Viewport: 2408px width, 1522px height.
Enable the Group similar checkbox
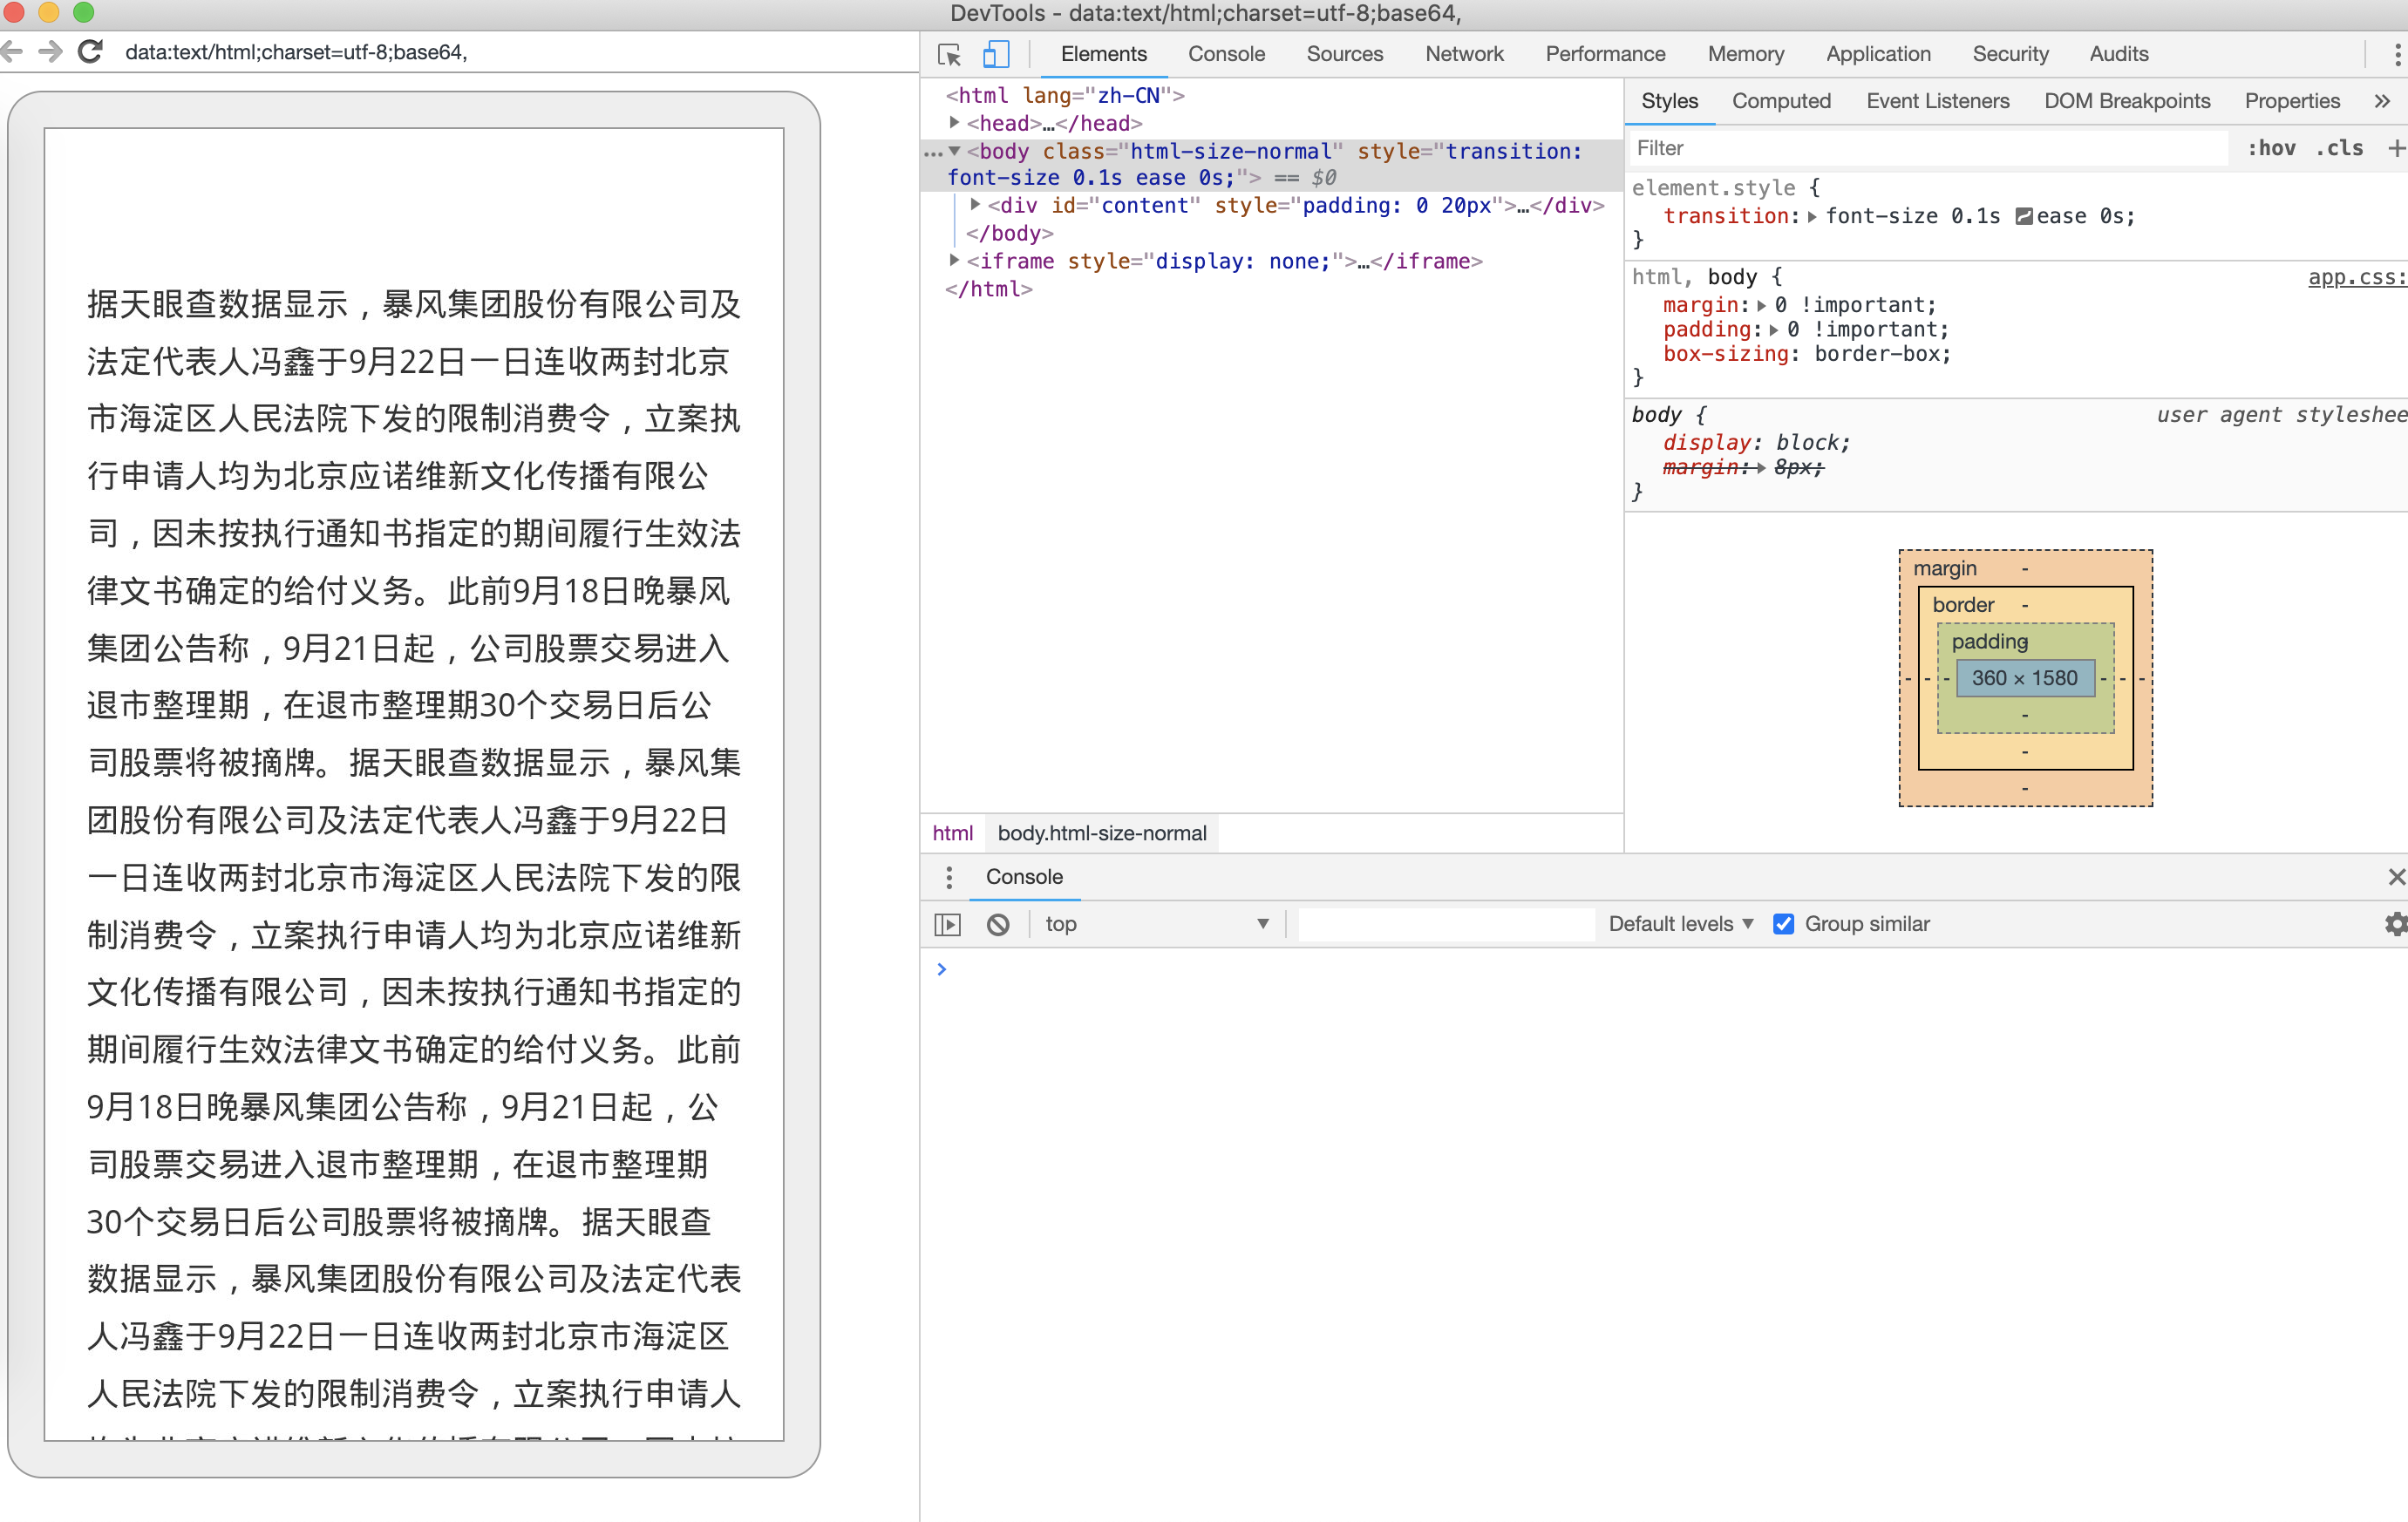click(x=1784, y=924)
